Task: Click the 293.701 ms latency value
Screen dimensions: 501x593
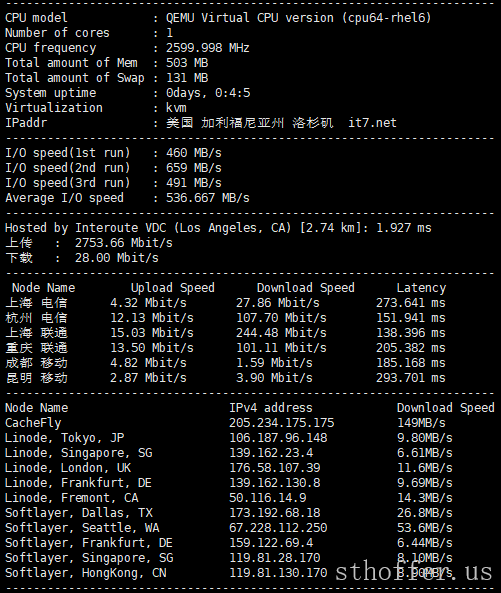Action: coord(411,378)
